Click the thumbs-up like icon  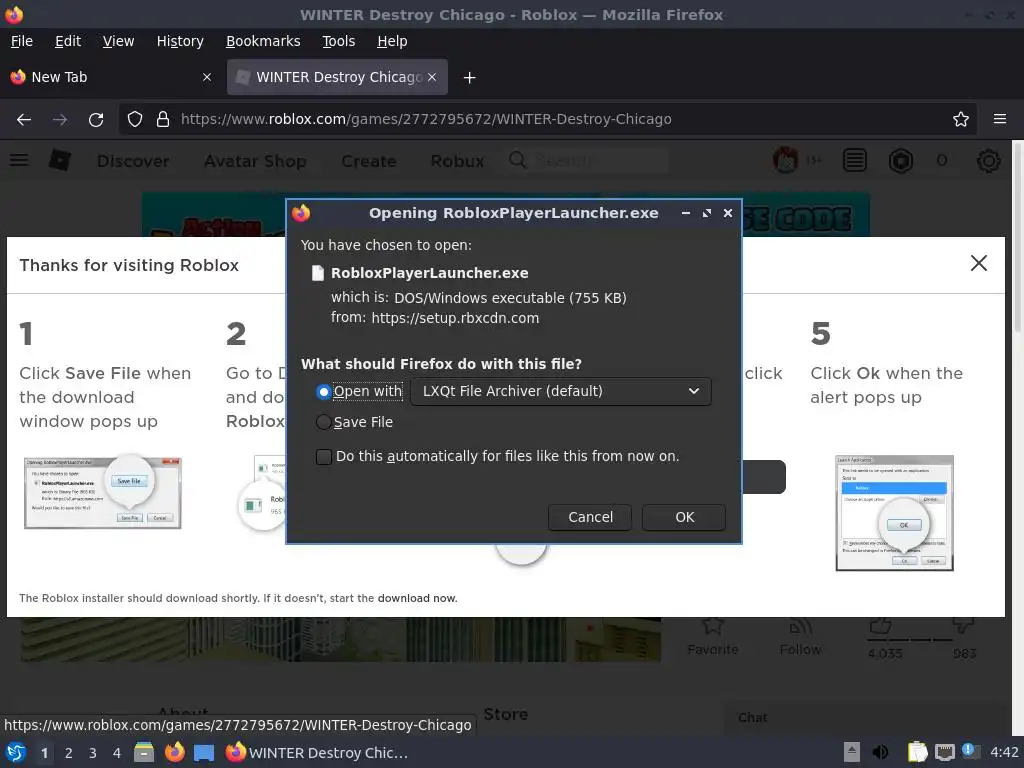coord(880,626)
